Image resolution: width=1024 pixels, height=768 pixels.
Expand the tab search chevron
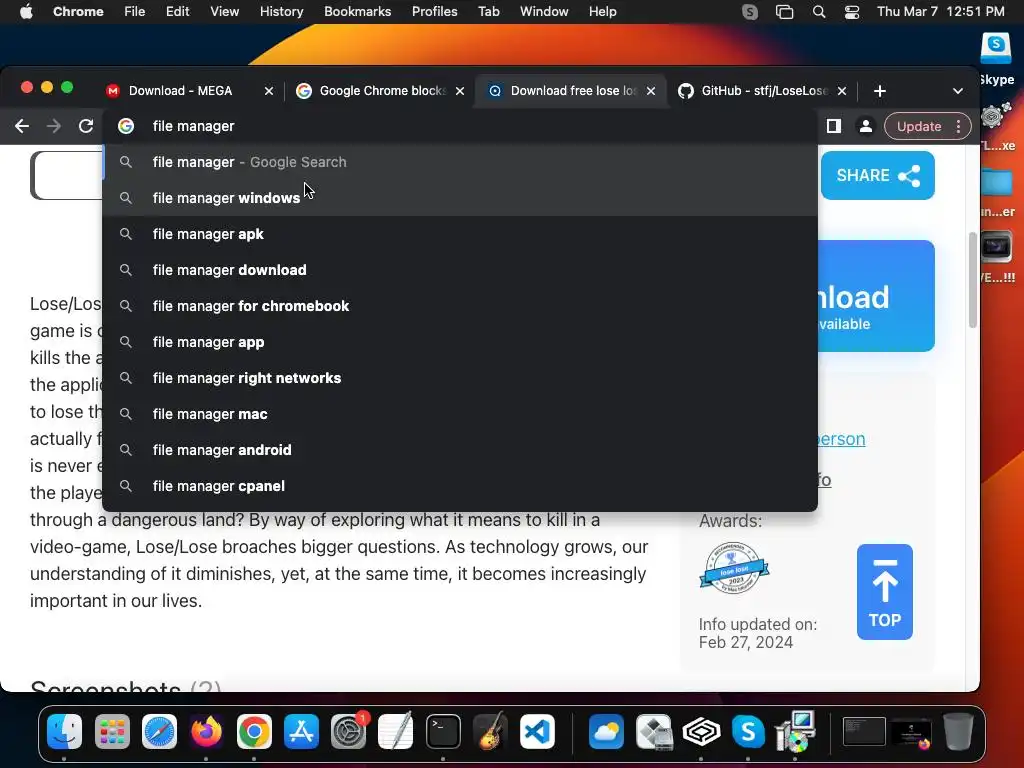[x=957, y=91]
